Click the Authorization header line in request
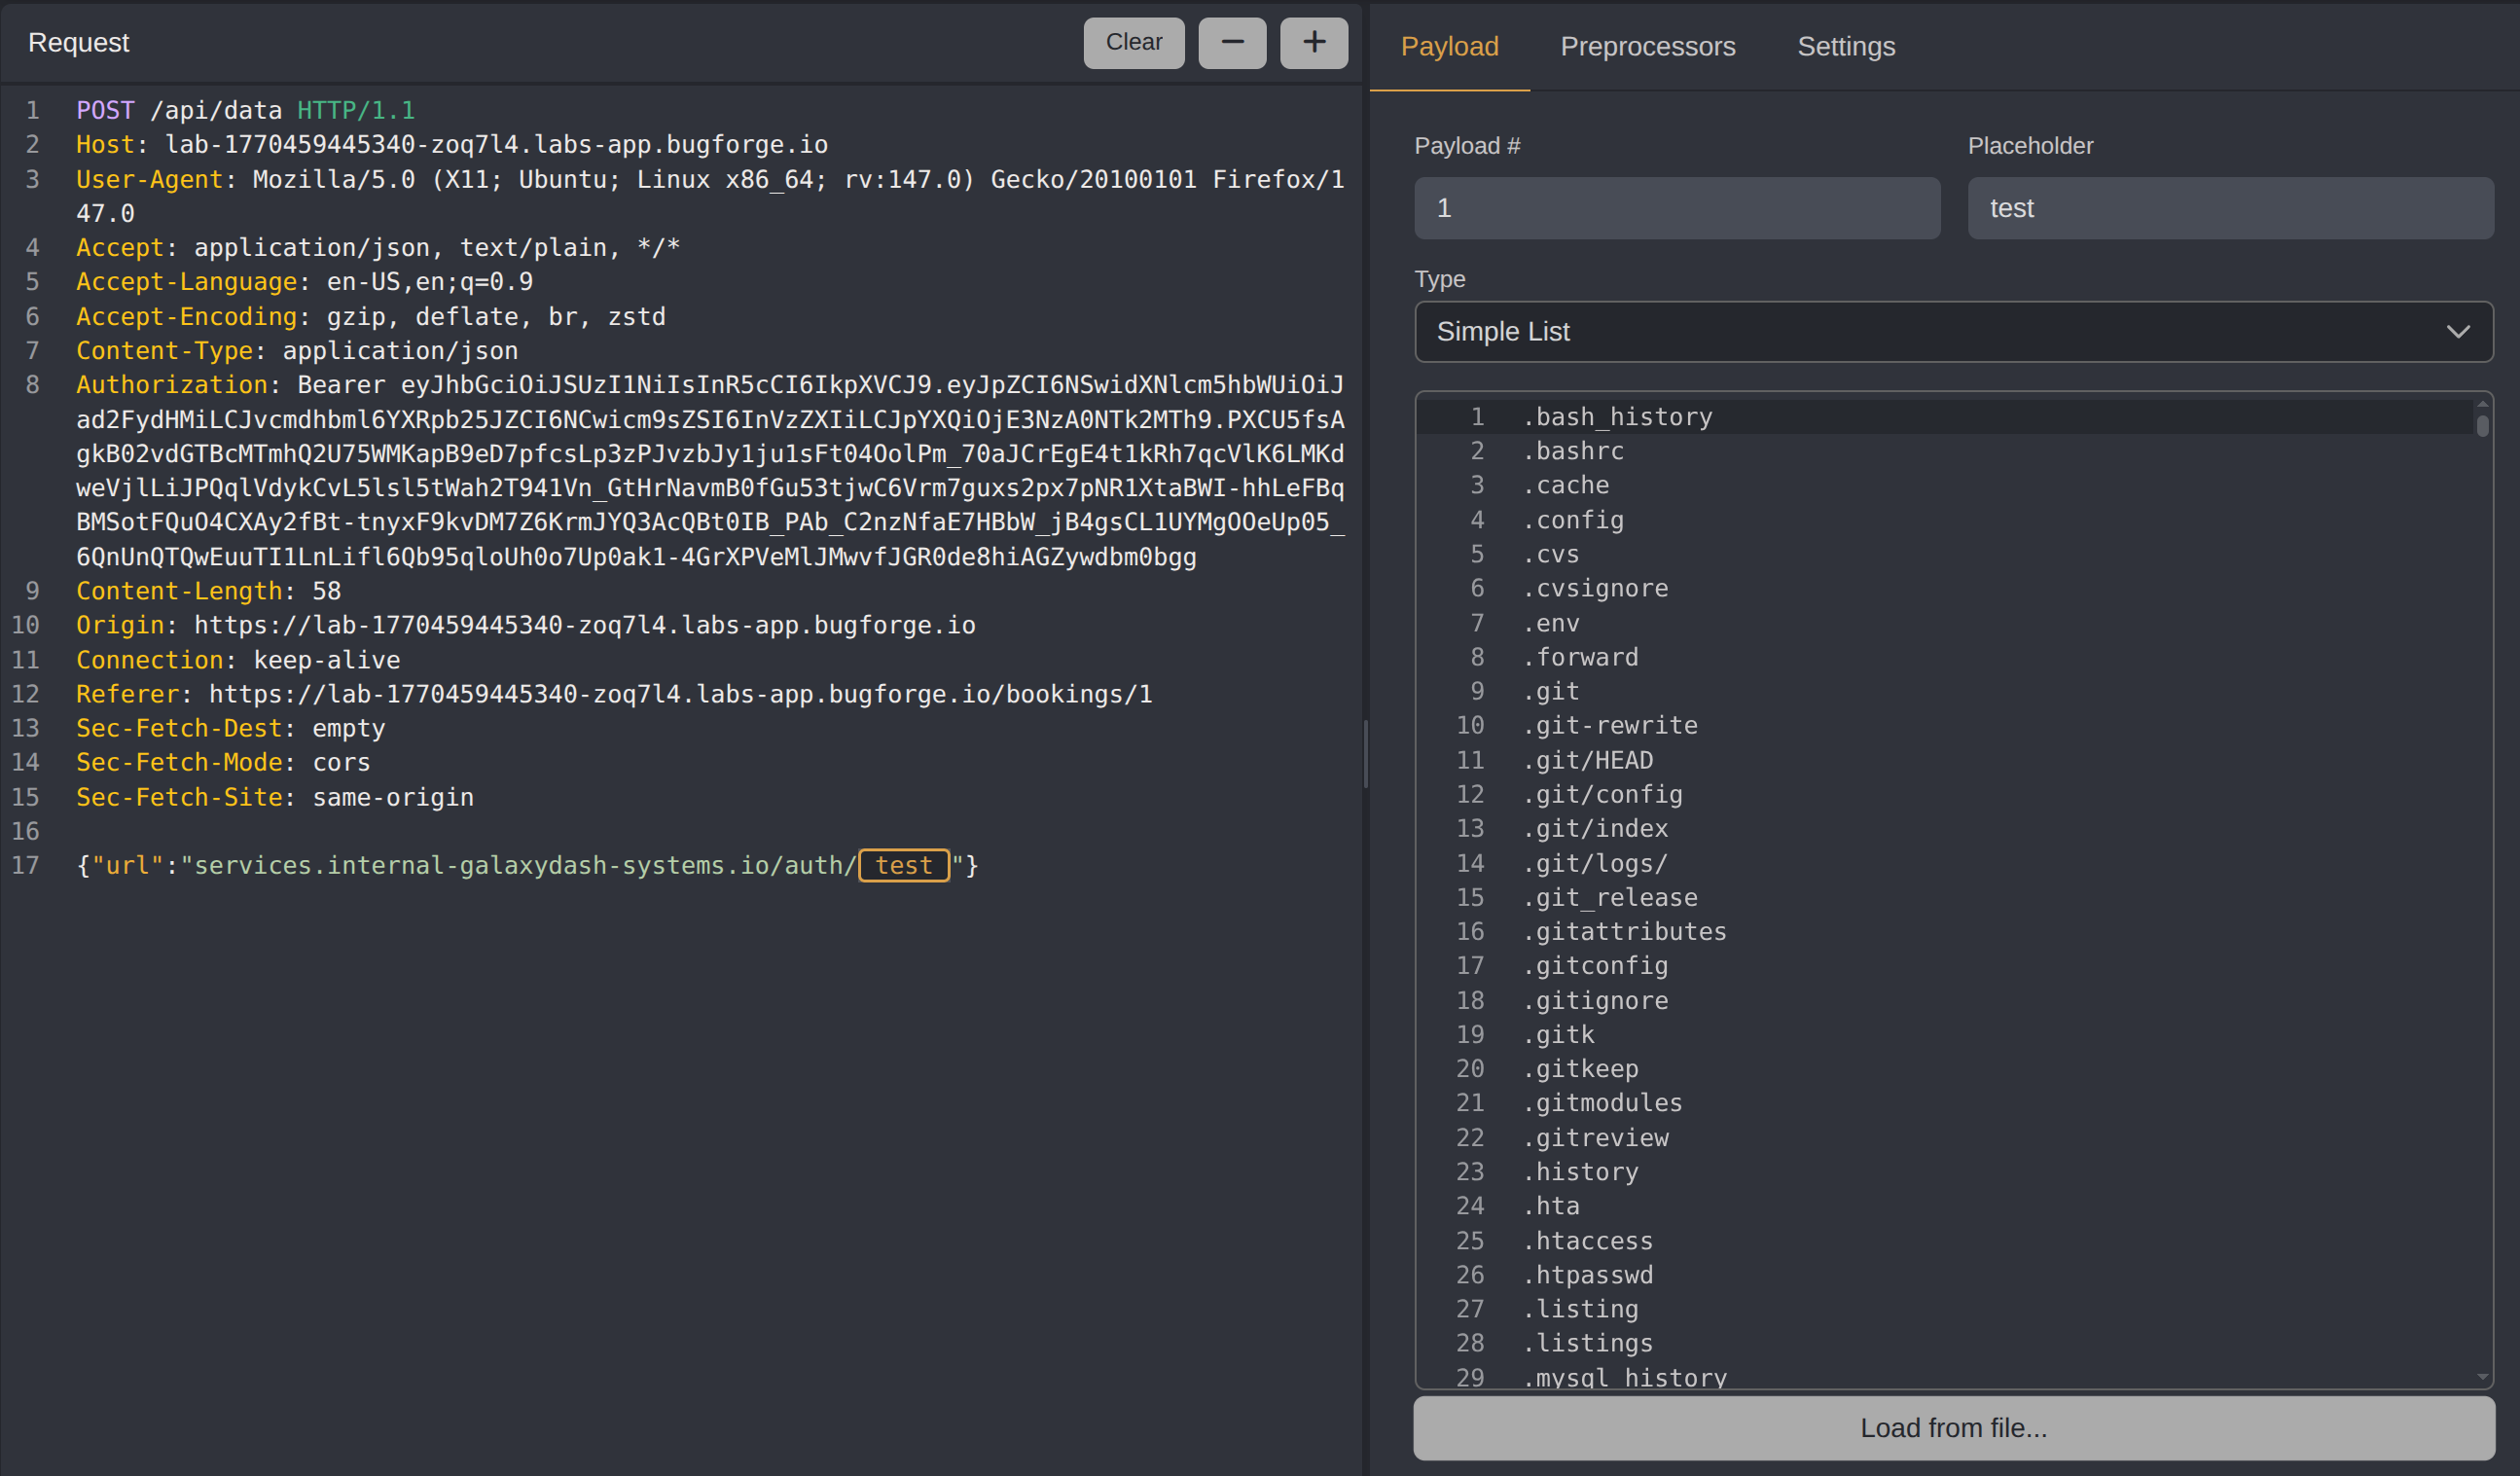 pyautogui.click(x=171, y=385)
